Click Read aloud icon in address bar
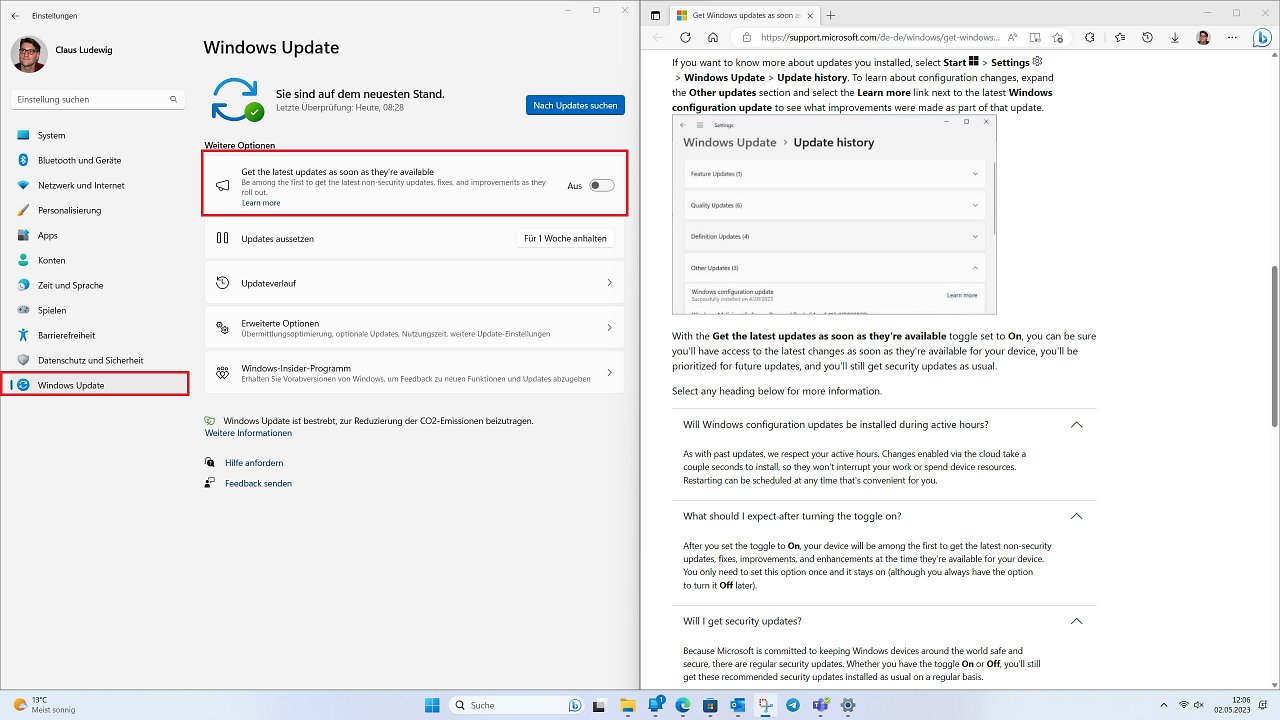1280x720 pixels. (1012, 37)
